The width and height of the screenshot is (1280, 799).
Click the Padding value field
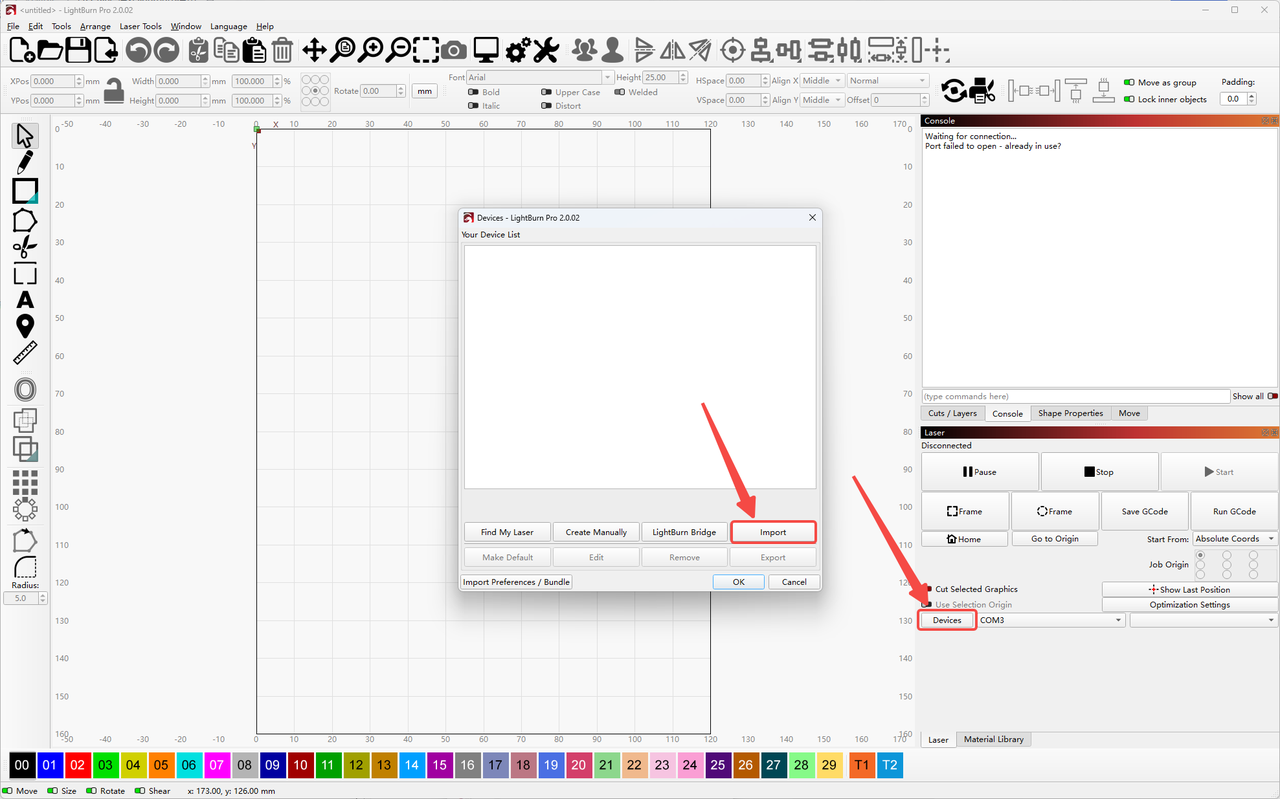coord(1236,99)
